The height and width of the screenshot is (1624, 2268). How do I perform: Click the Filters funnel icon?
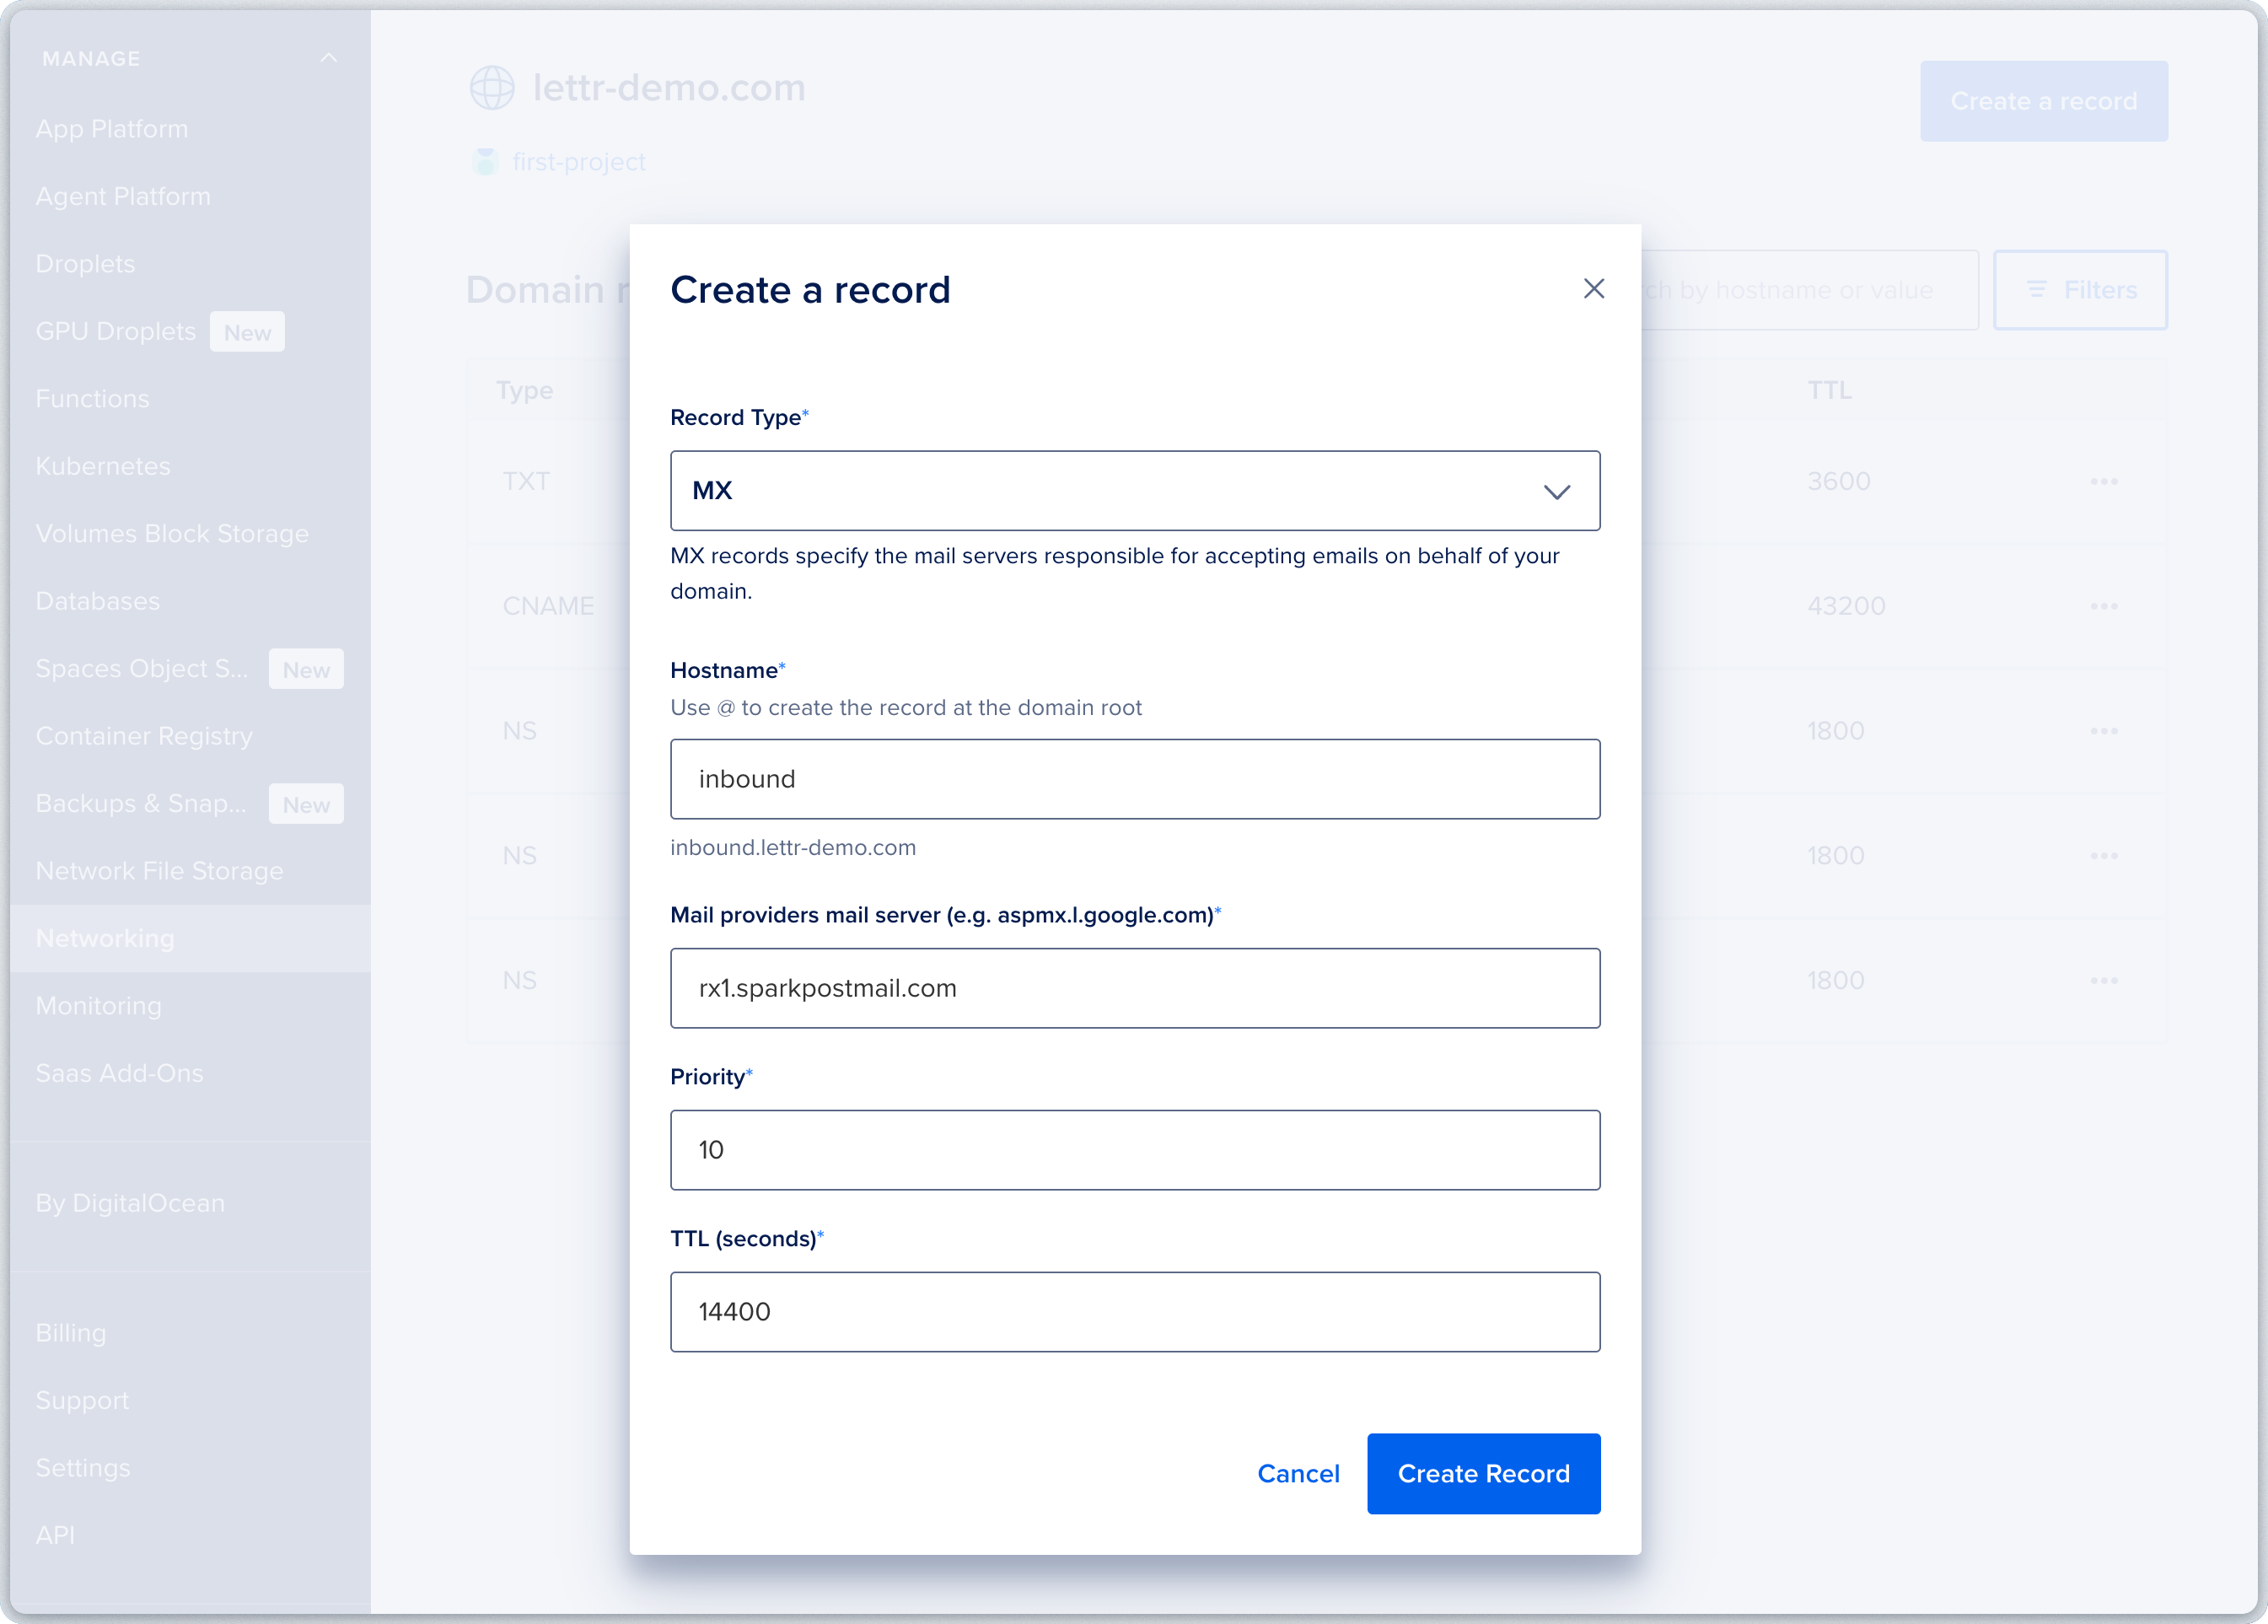click(2037, 290)
